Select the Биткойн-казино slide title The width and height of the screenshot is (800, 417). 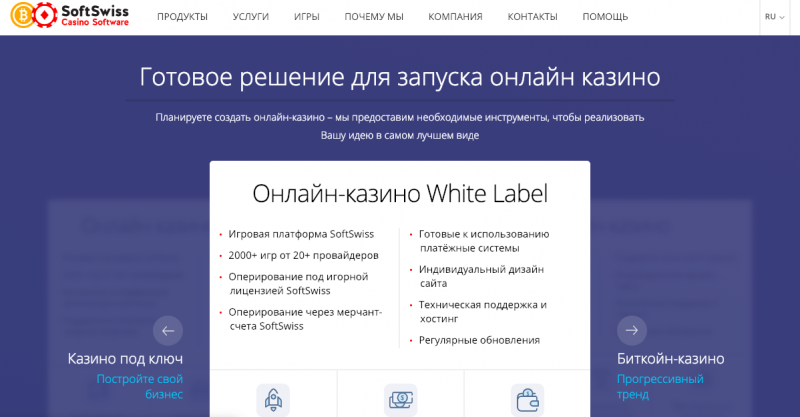coord(670,358)
